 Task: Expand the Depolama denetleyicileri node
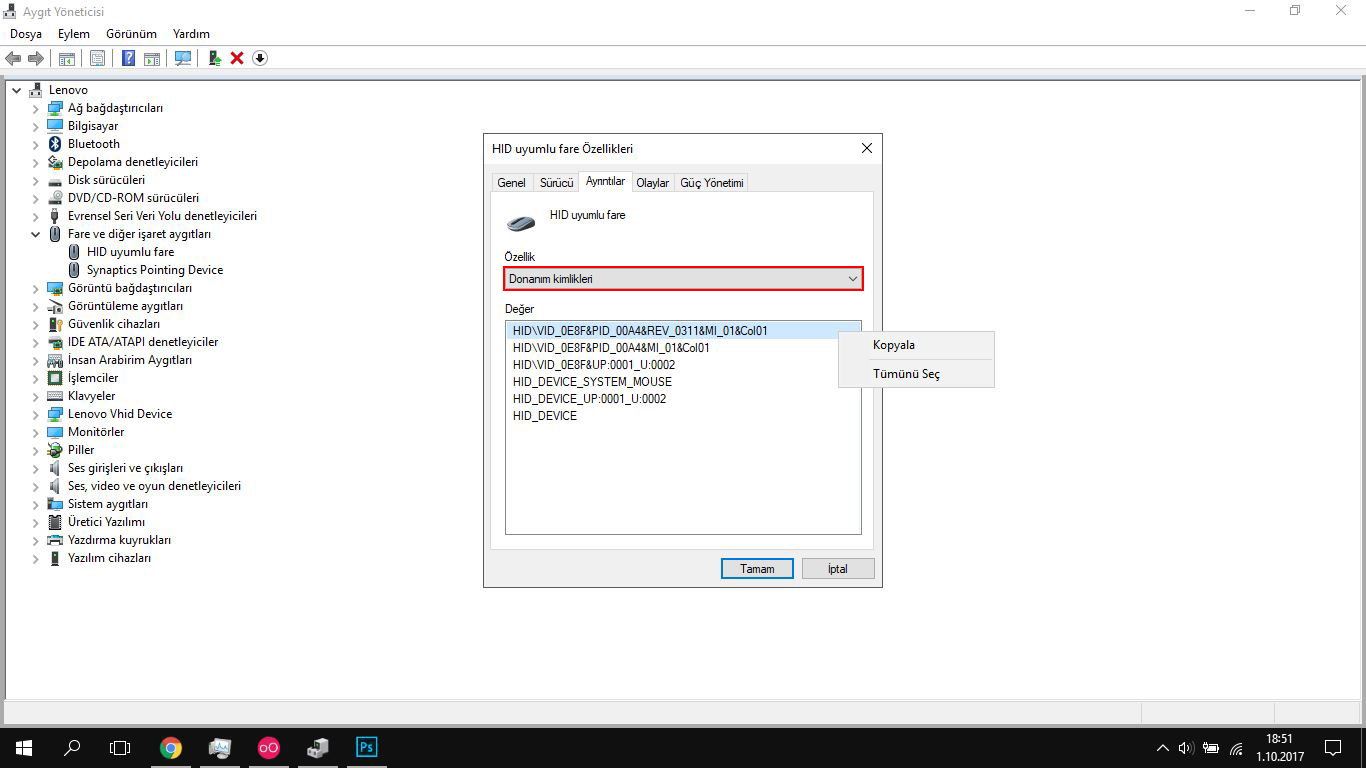click(x=36, y=162)
